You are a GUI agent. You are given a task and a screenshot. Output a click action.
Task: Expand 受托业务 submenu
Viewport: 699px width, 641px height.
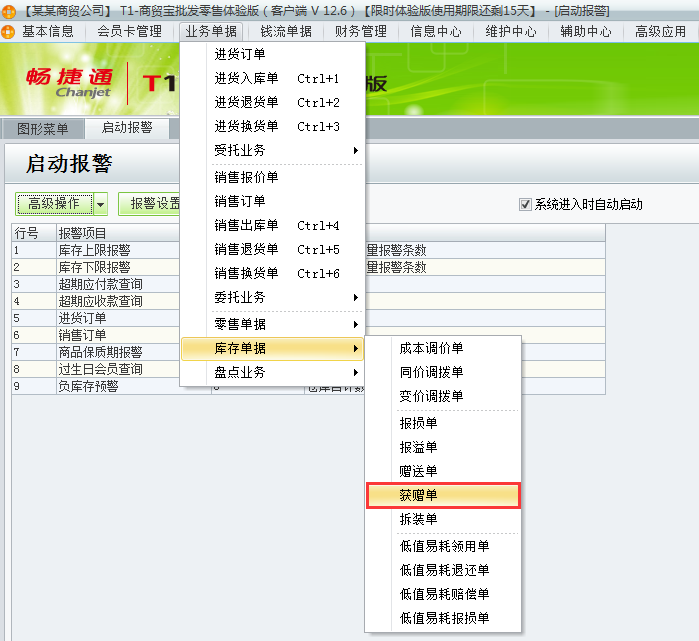[273, 150]
